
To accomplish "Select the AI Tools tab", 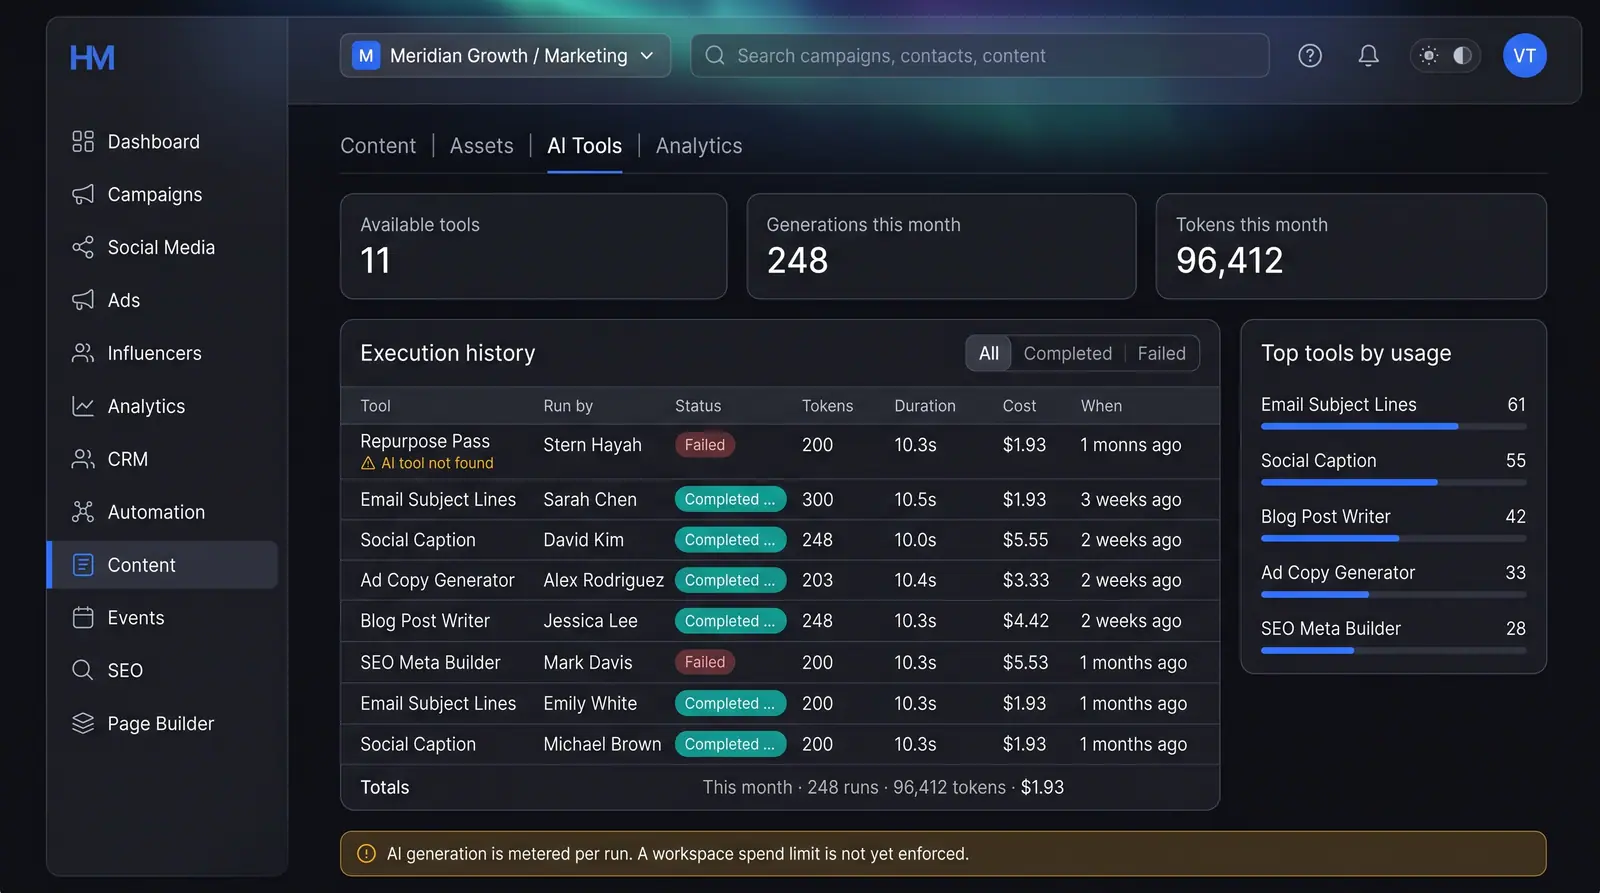I will (x=584, y=146).
